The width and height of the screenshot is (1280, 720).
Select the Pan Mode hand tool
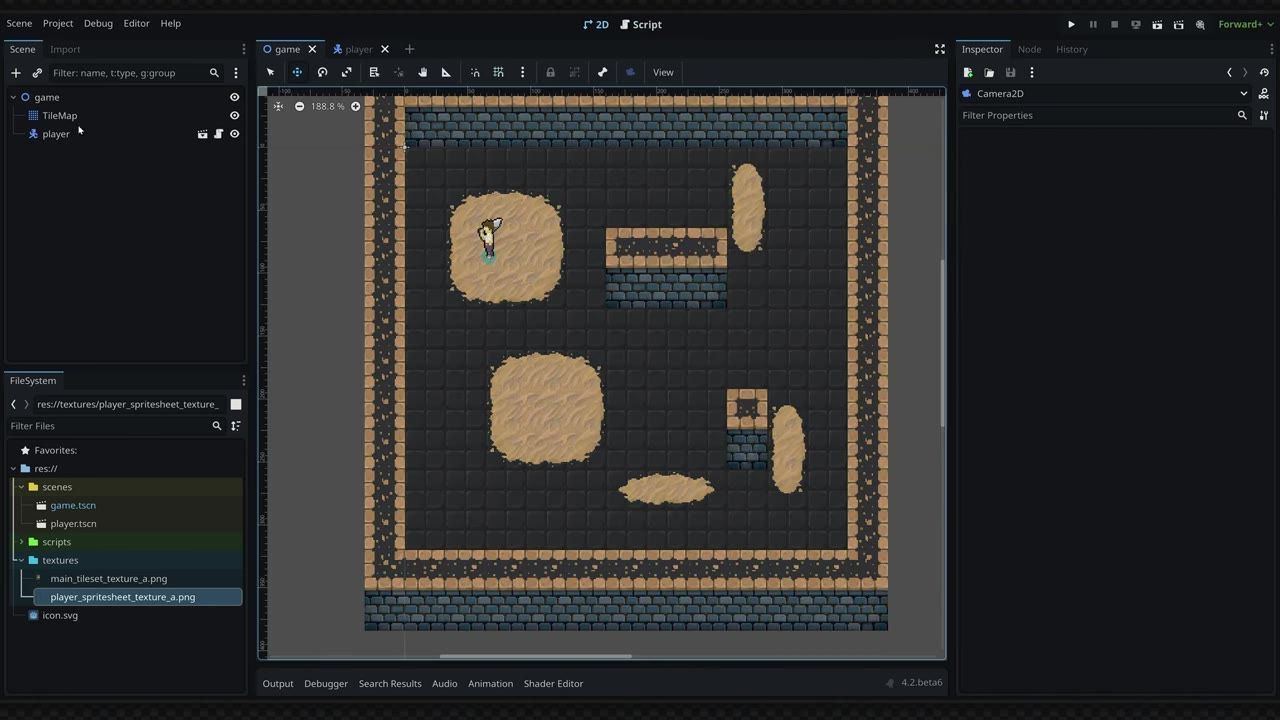tap(422, 72)
